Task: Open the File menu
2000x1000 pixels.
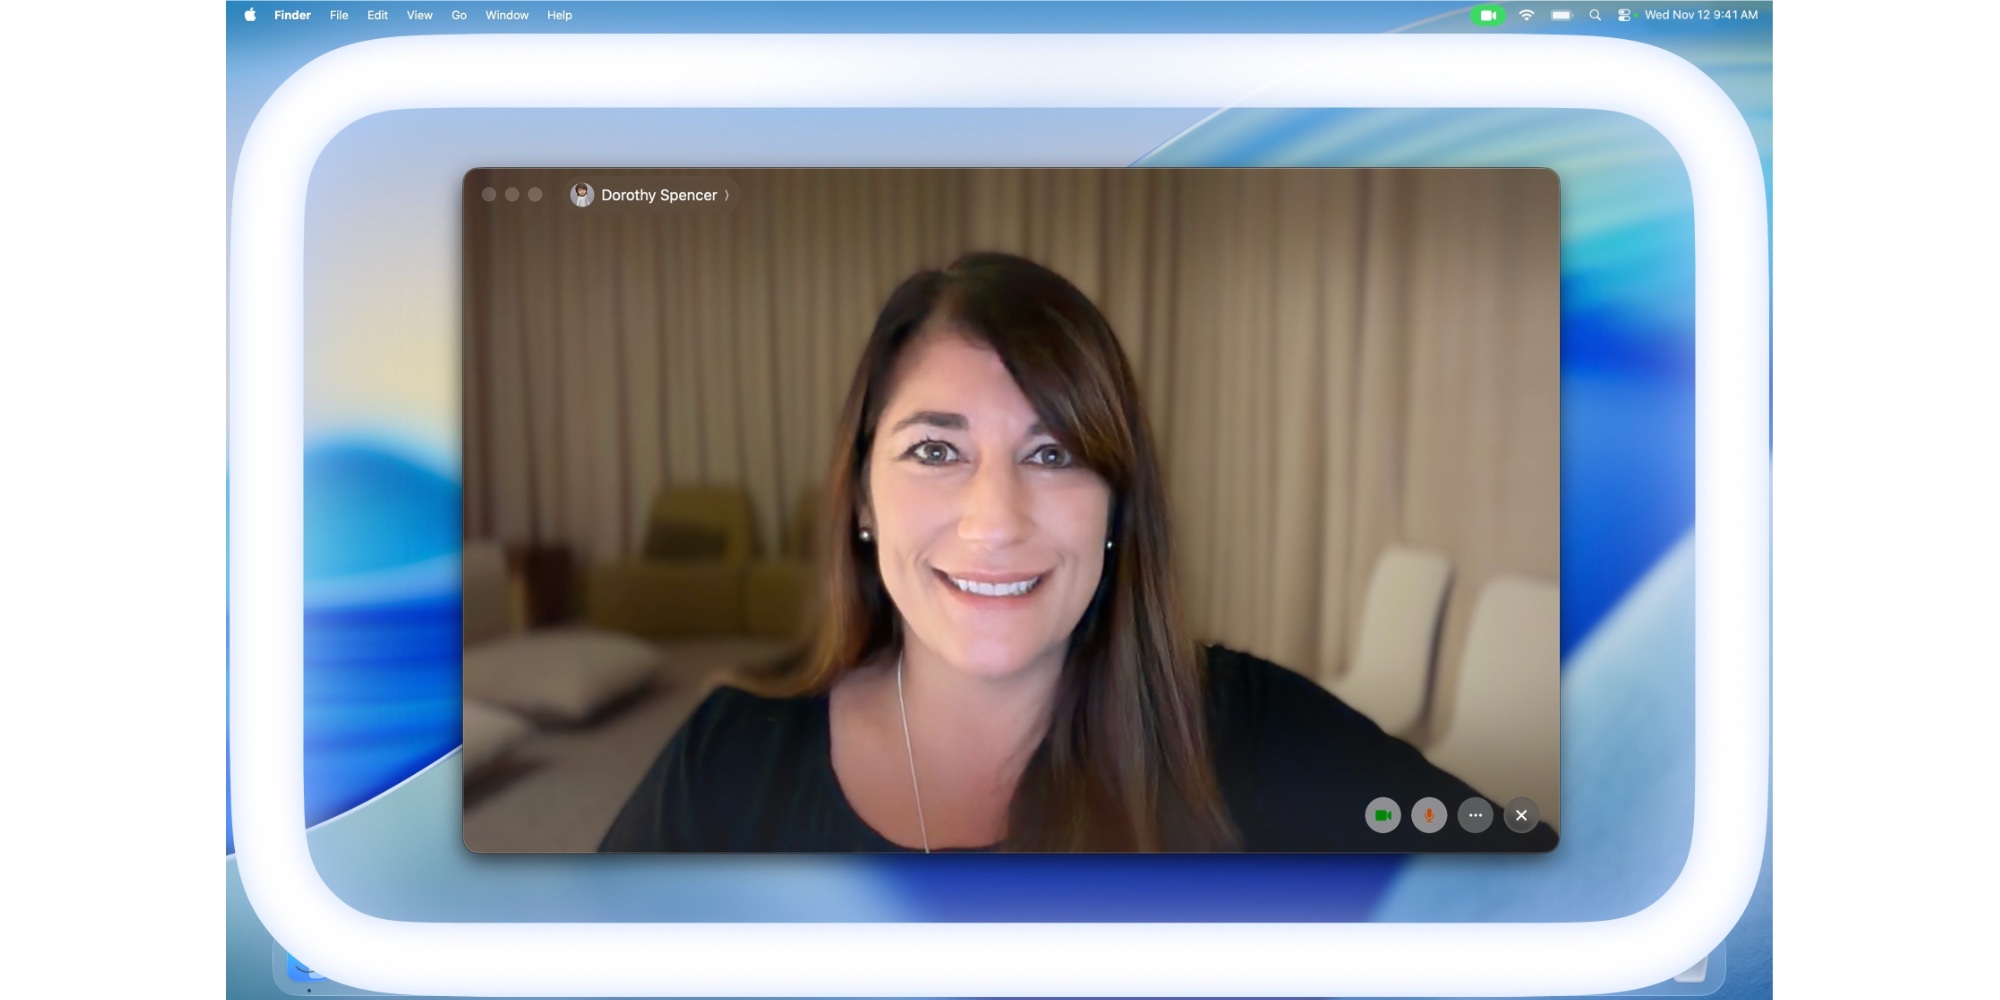Action: [339, 15]
